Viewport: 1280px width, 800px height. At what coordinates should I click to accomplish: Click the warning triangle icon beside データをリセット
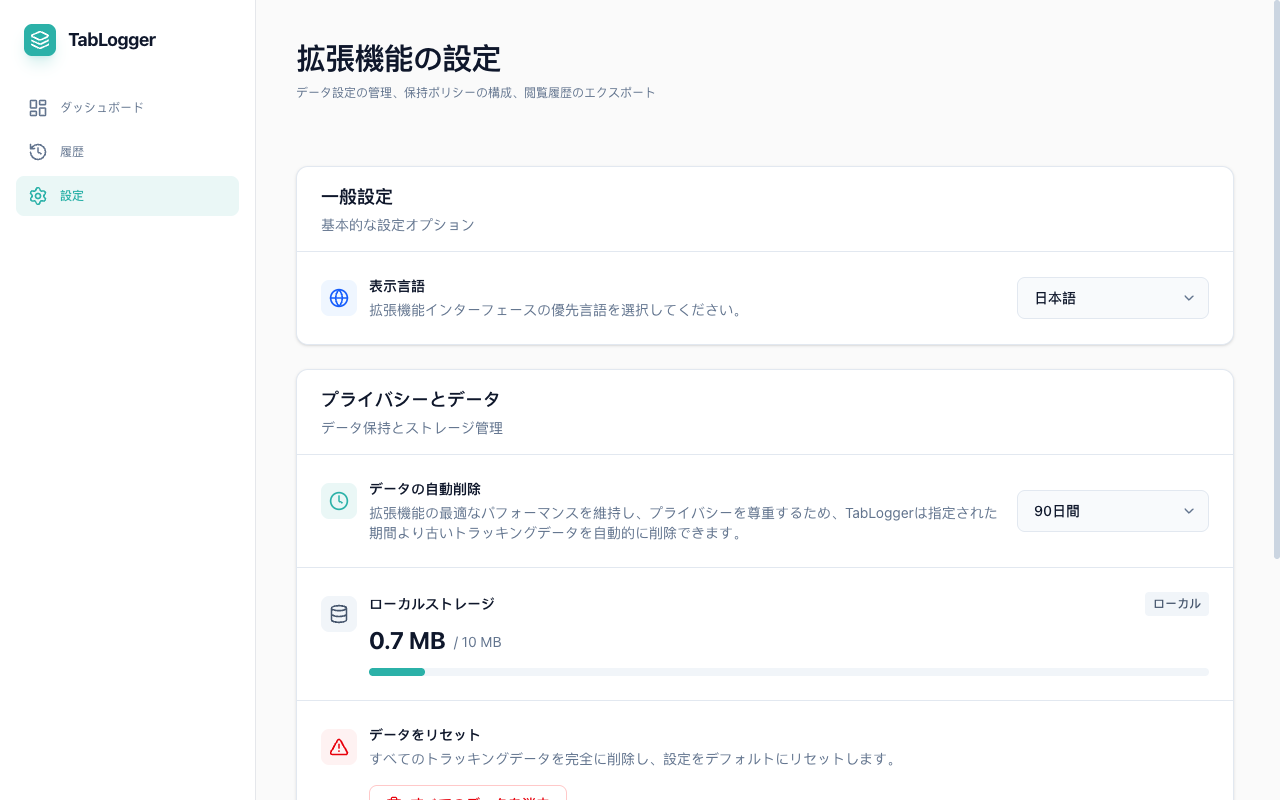coord(339,747)
